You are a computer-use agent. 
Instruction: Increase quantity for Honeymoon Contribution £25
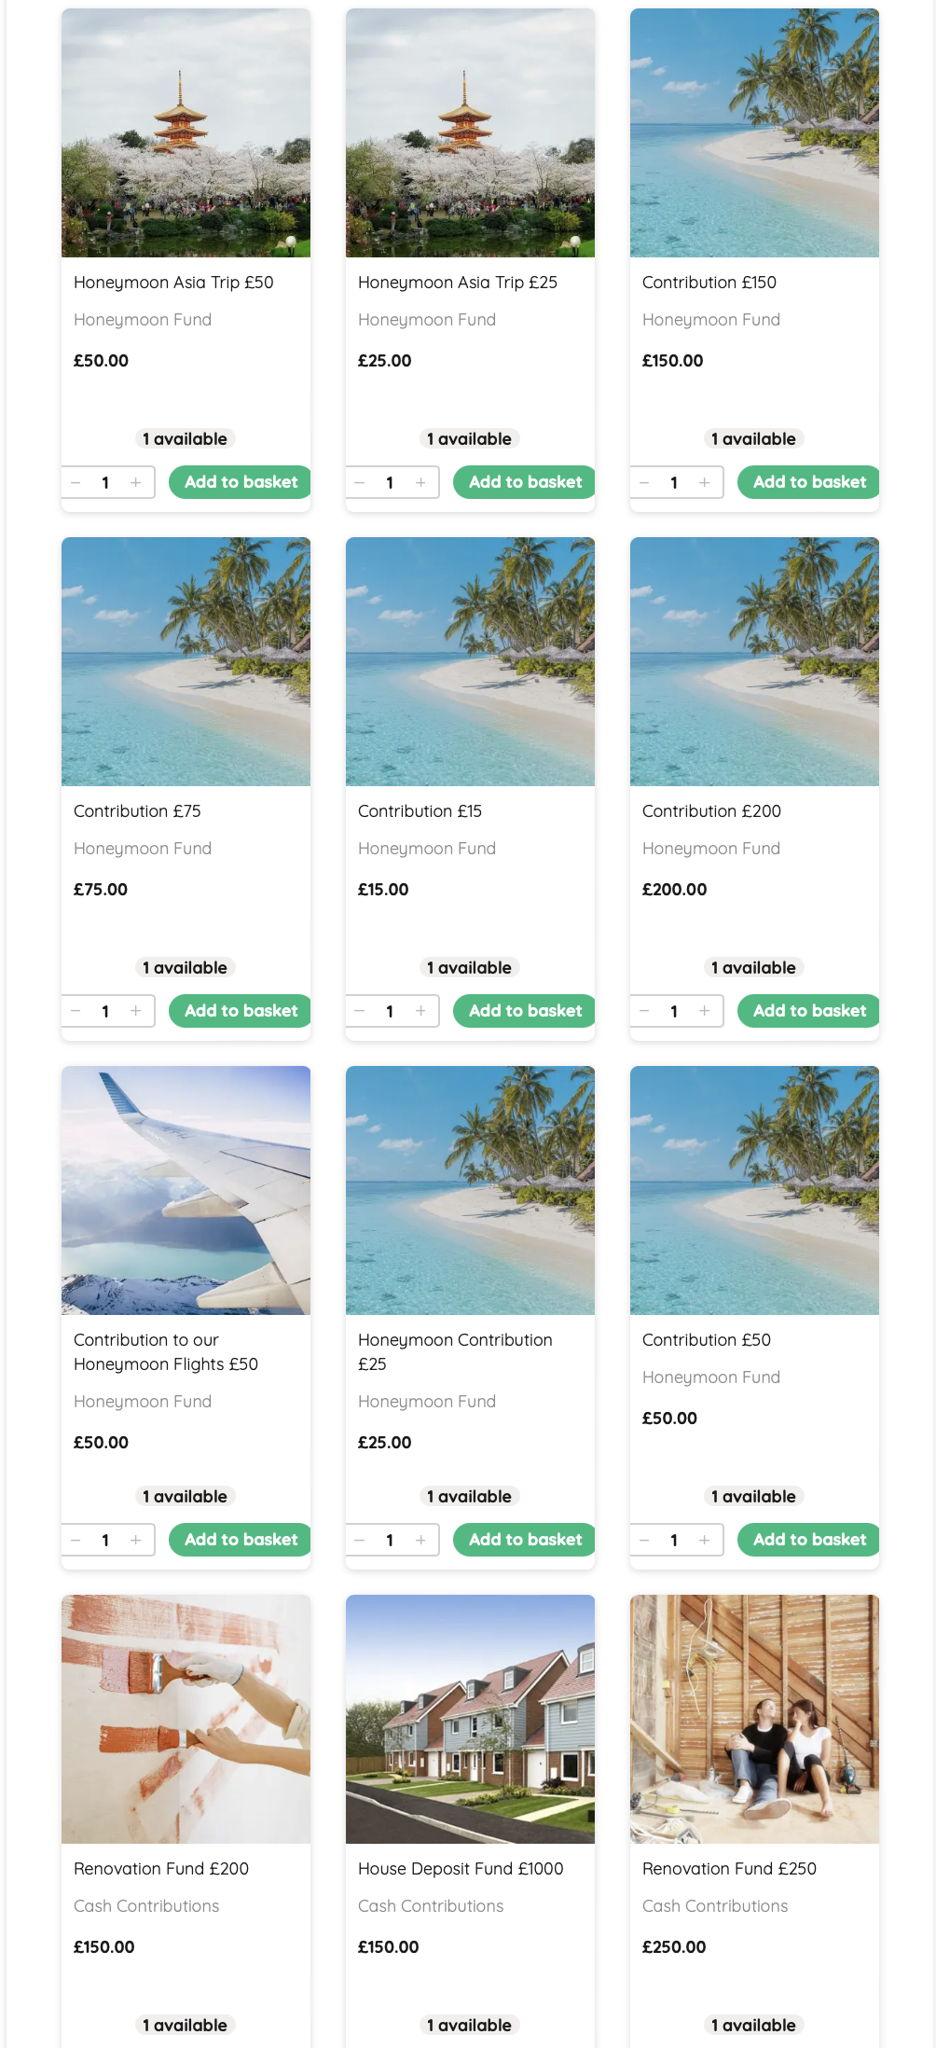(x=420, y=1540)
